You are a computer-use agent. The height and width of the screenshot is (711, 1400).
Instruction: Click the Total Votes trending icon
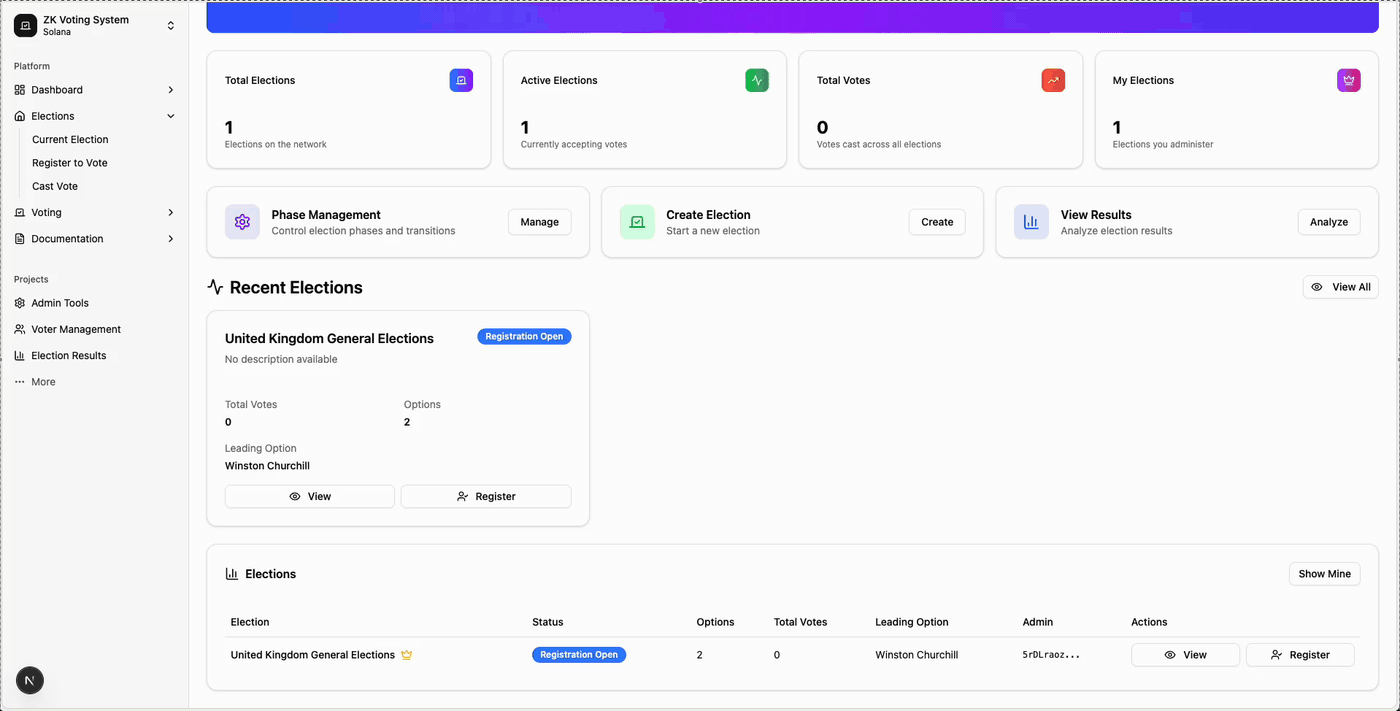click(1053, 80)
